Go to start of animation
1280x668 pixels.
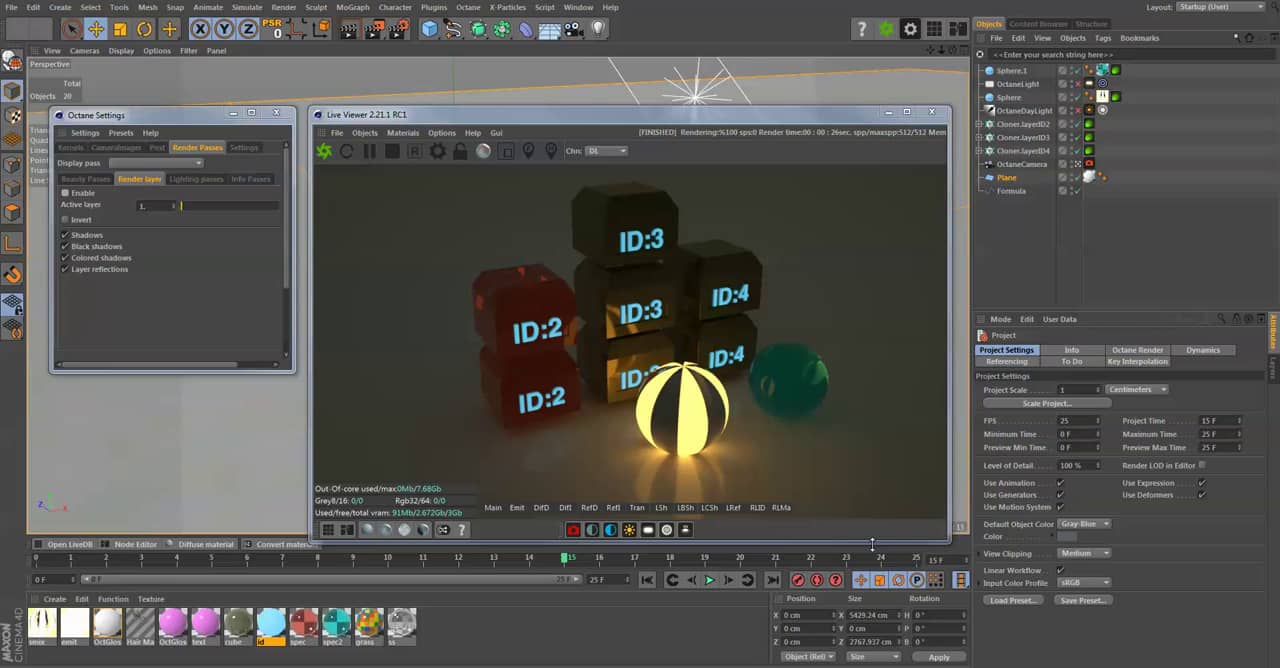pyautogui.click(x=647, y=580)
